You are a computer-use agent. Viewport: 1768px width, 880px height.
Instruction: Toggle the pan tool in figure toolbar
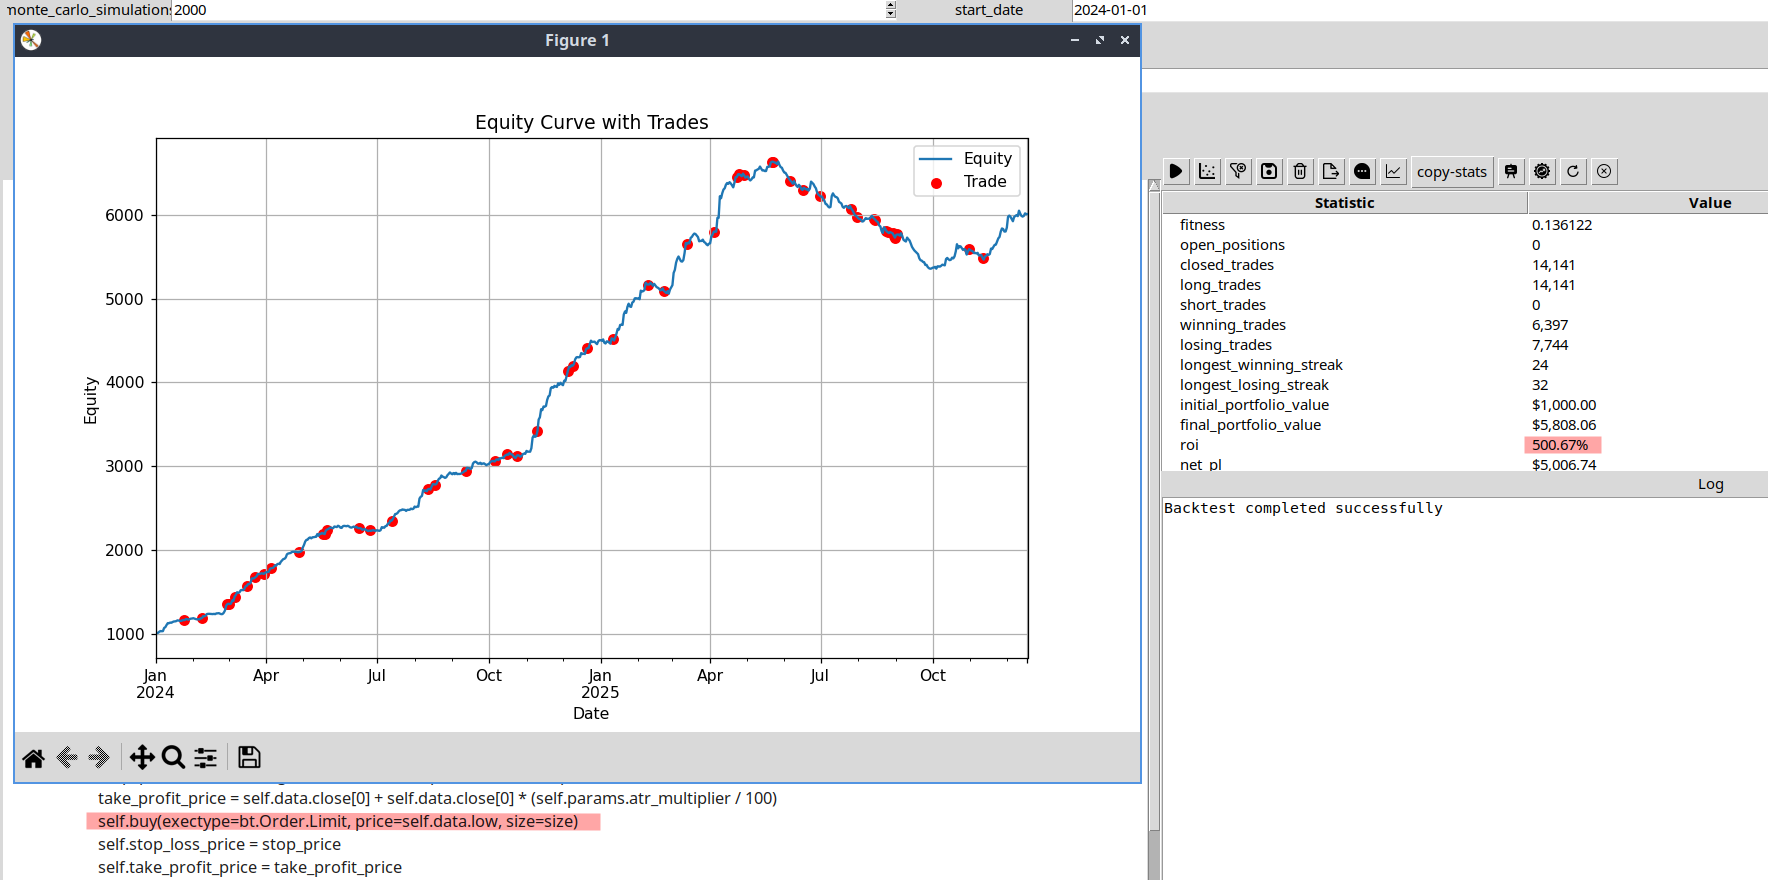pyautogui.click(x=142, y=758)
